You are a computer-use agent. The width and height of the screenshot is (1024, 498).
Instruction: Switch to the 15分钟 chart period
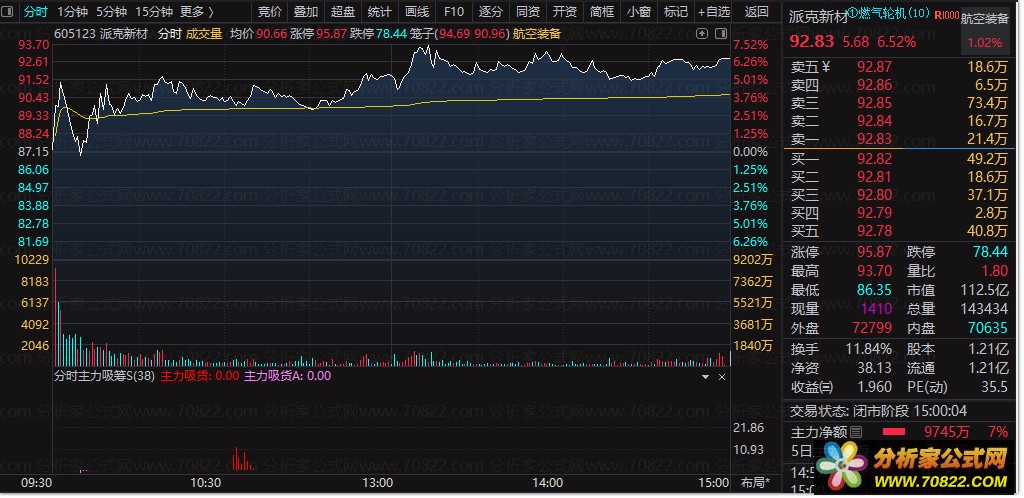[x=153, y=12]
